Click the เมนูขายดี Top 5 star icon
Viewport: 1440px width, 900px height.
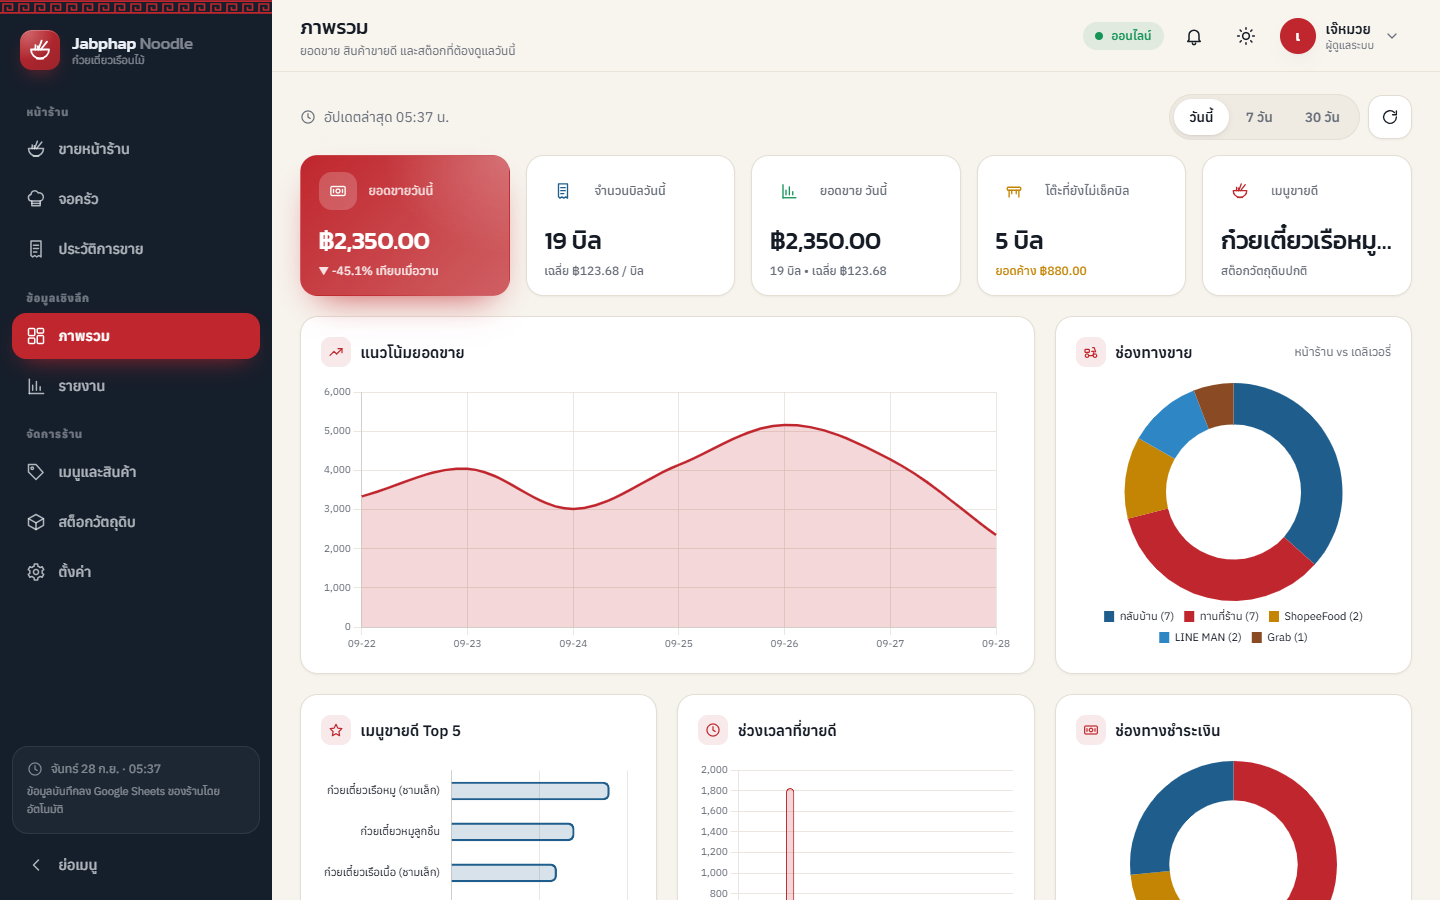[336, 730]
